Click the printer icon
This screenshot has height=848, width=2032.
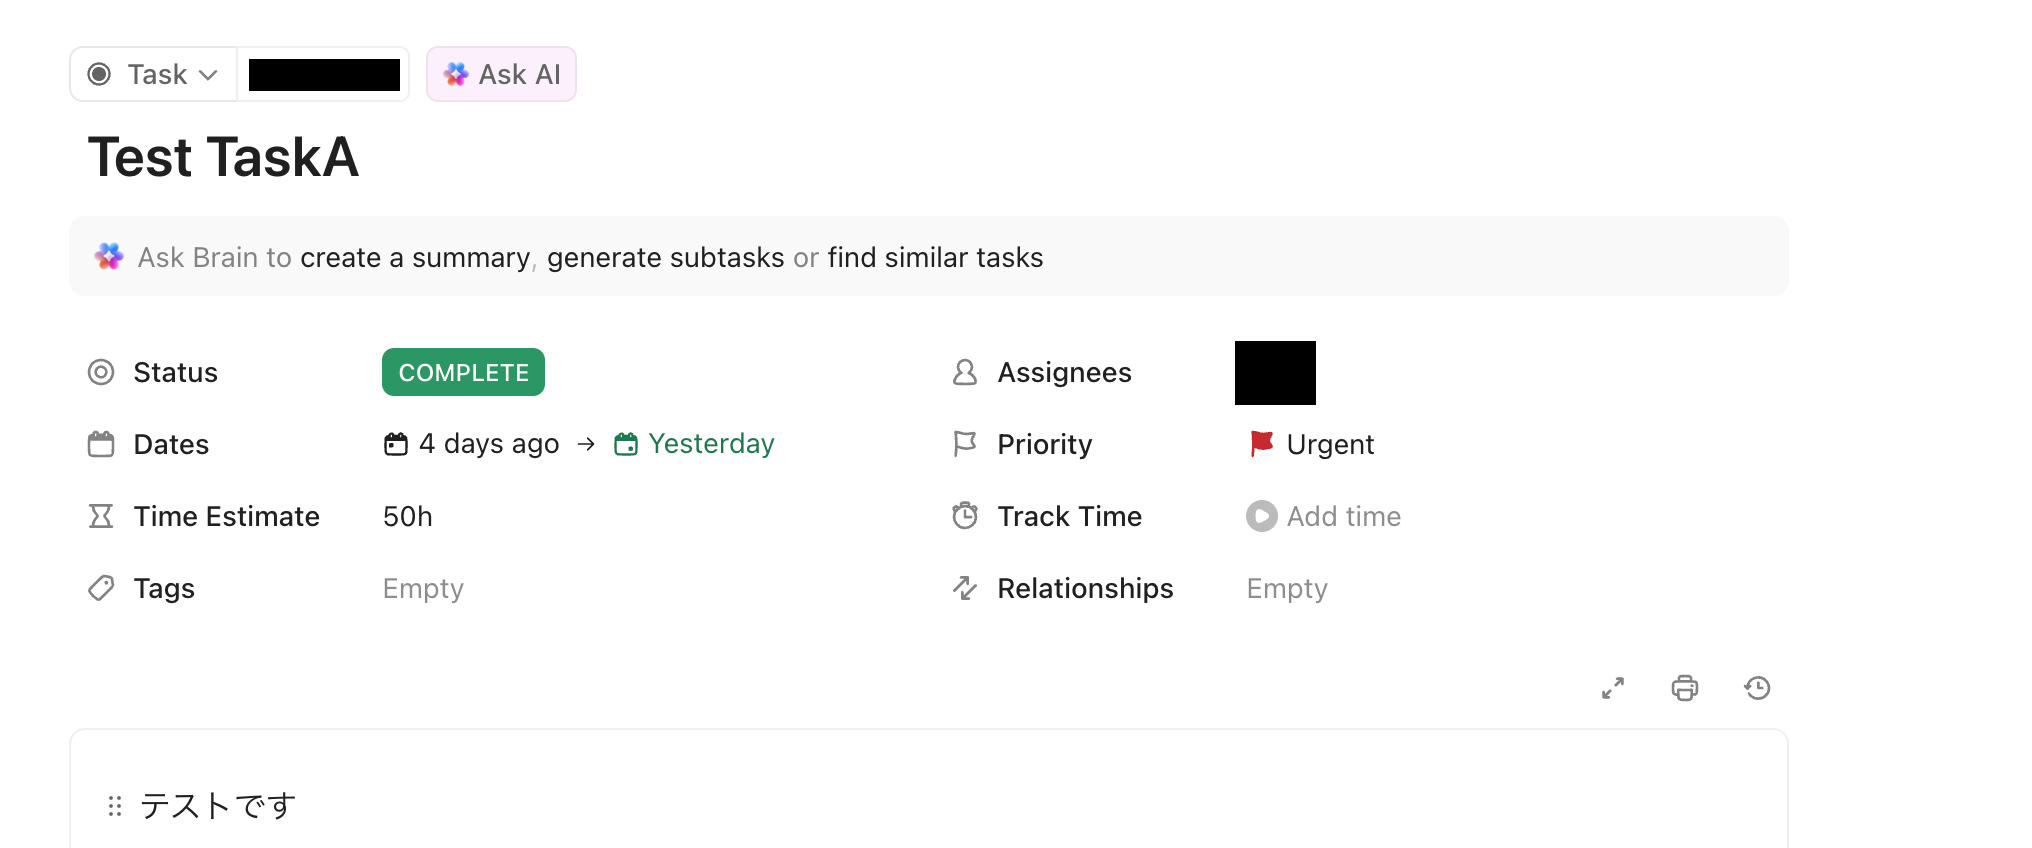[x=1685, y=688]
